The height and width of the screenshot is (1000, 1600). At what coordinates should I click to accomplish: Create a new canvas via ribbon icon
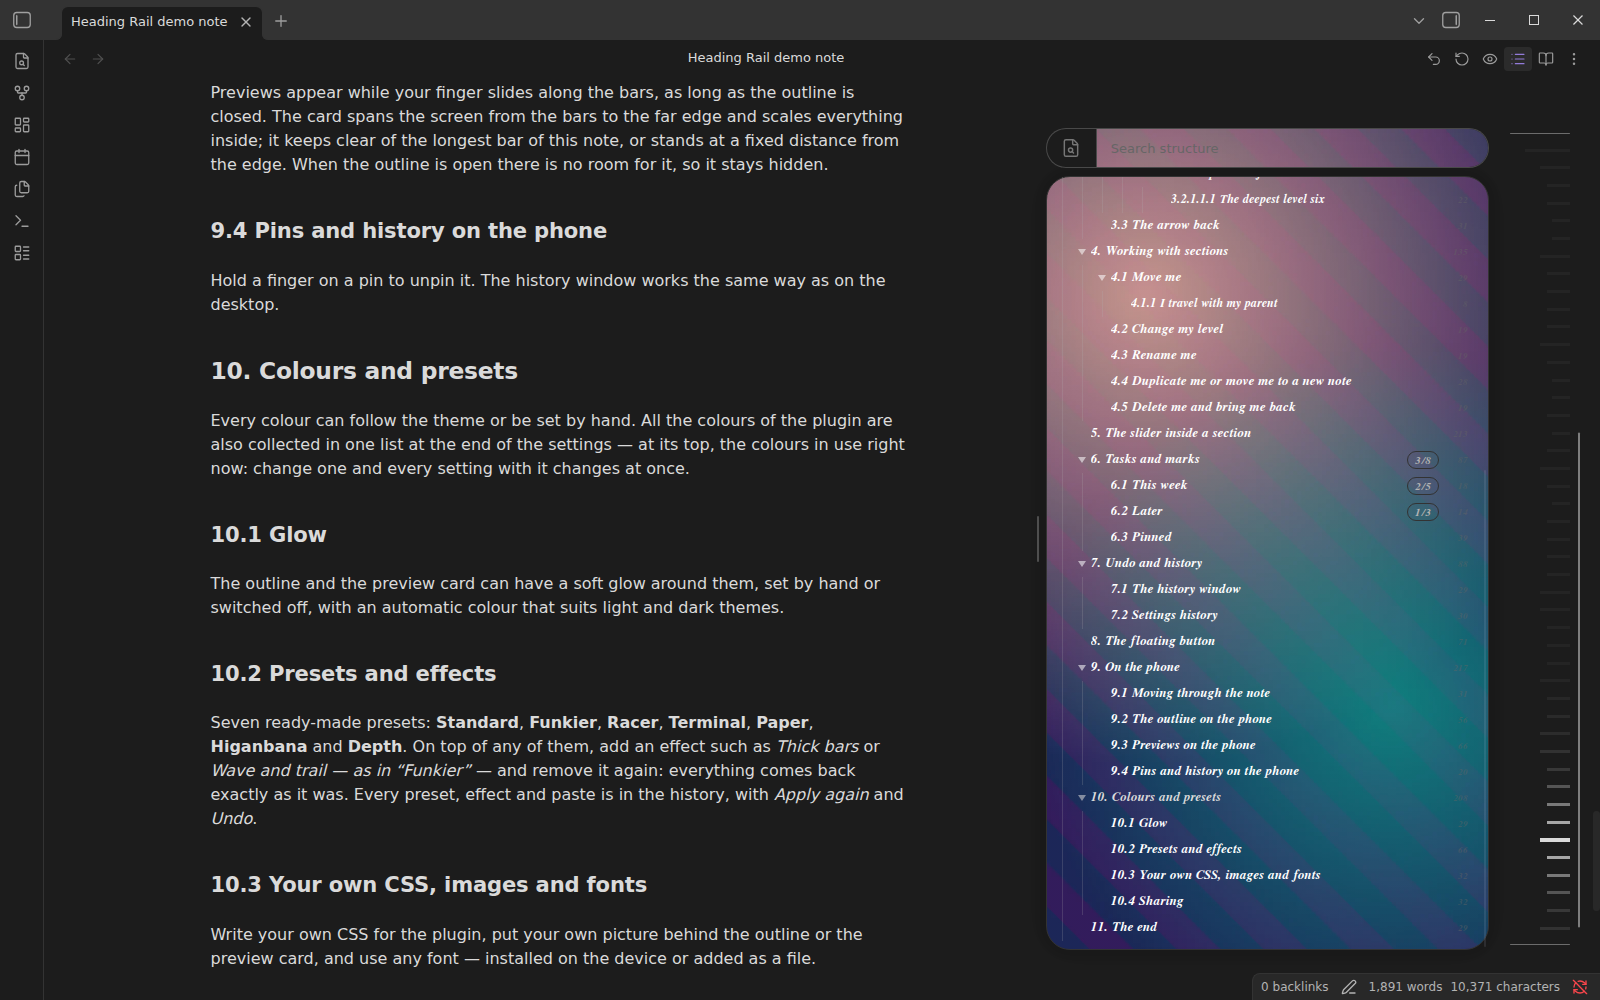[x=22, y=125]
